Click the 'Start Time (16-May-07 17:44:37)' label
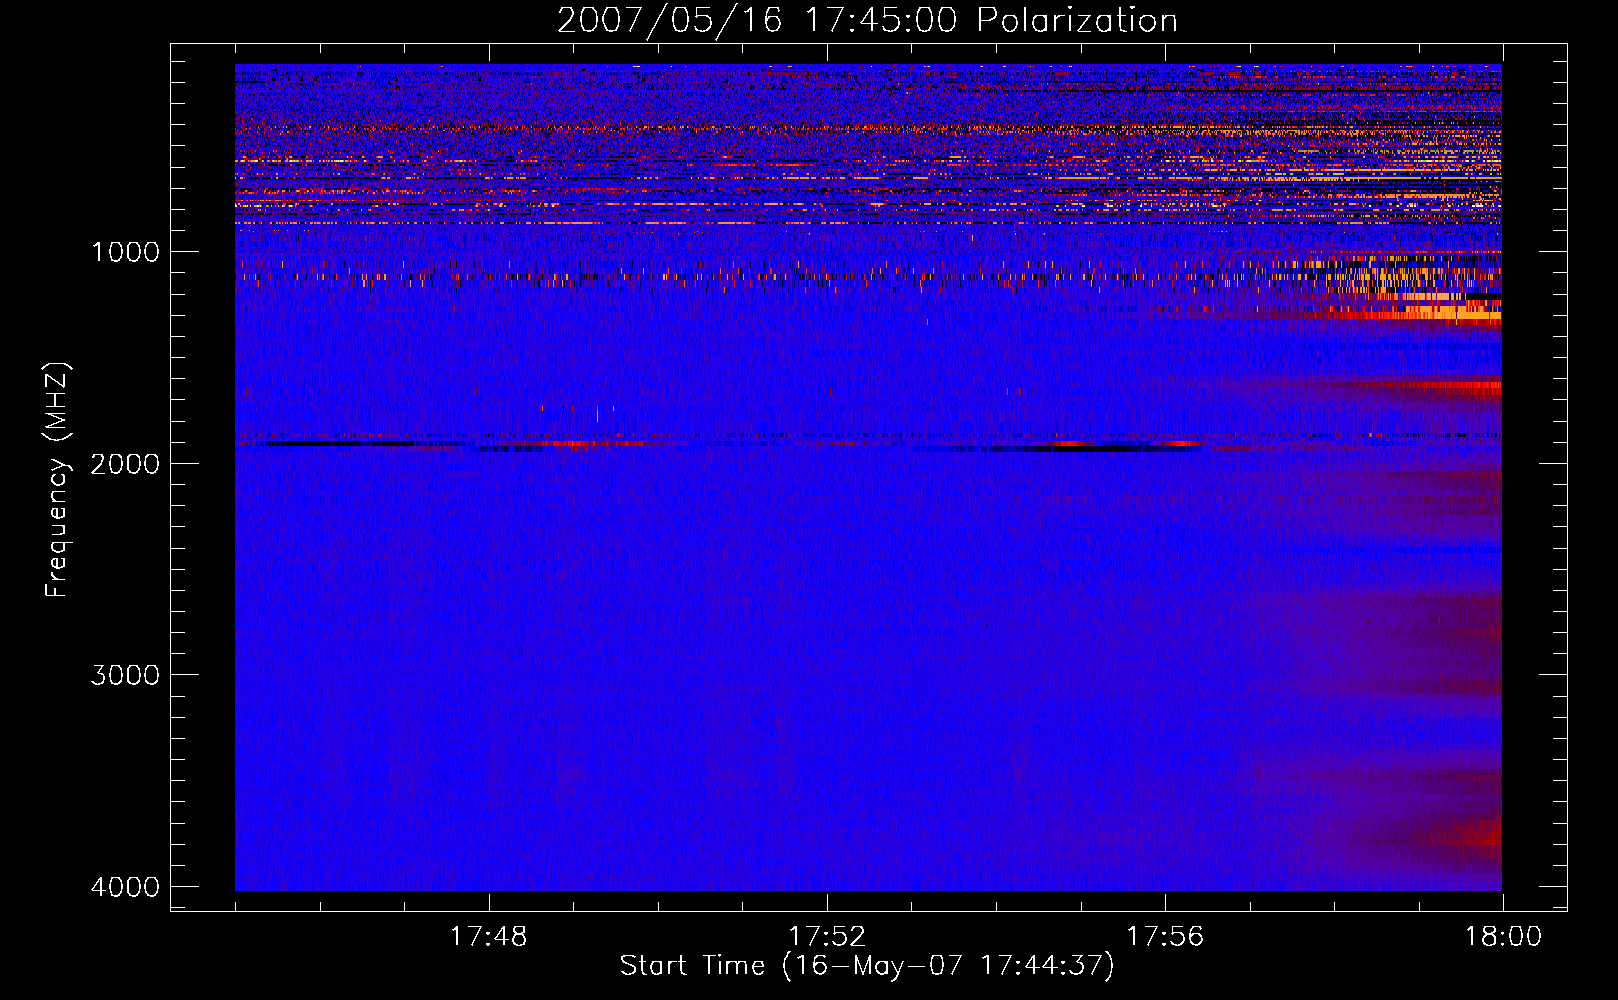This screenshot has width=1618, height=1000. (867, 966)
